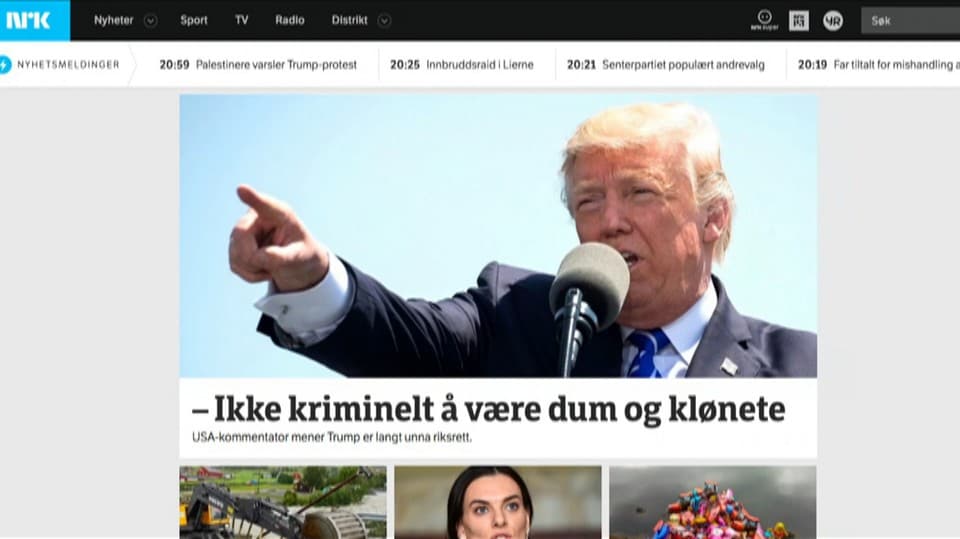The height and width of the screenshot is (539, 960).
Task: Open the Sport menu item
Action: [x=194, y=20]
